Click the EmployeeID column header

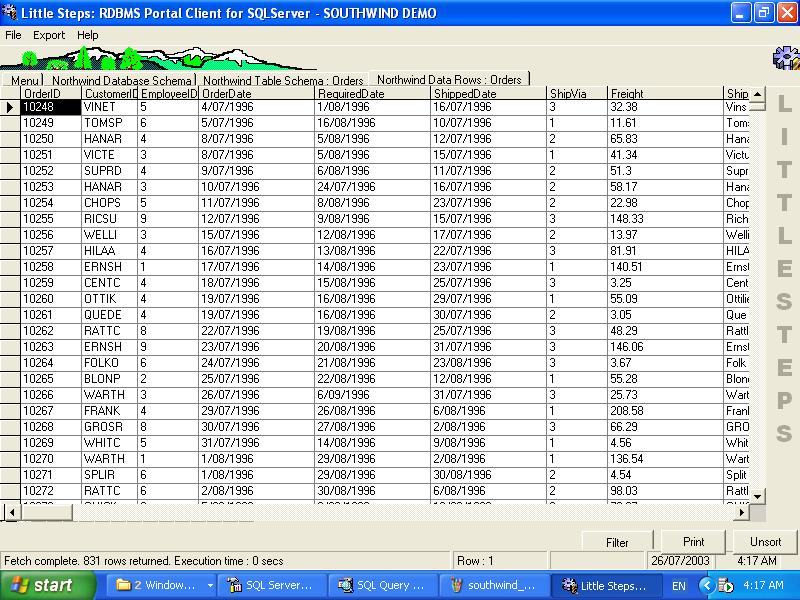168,93
